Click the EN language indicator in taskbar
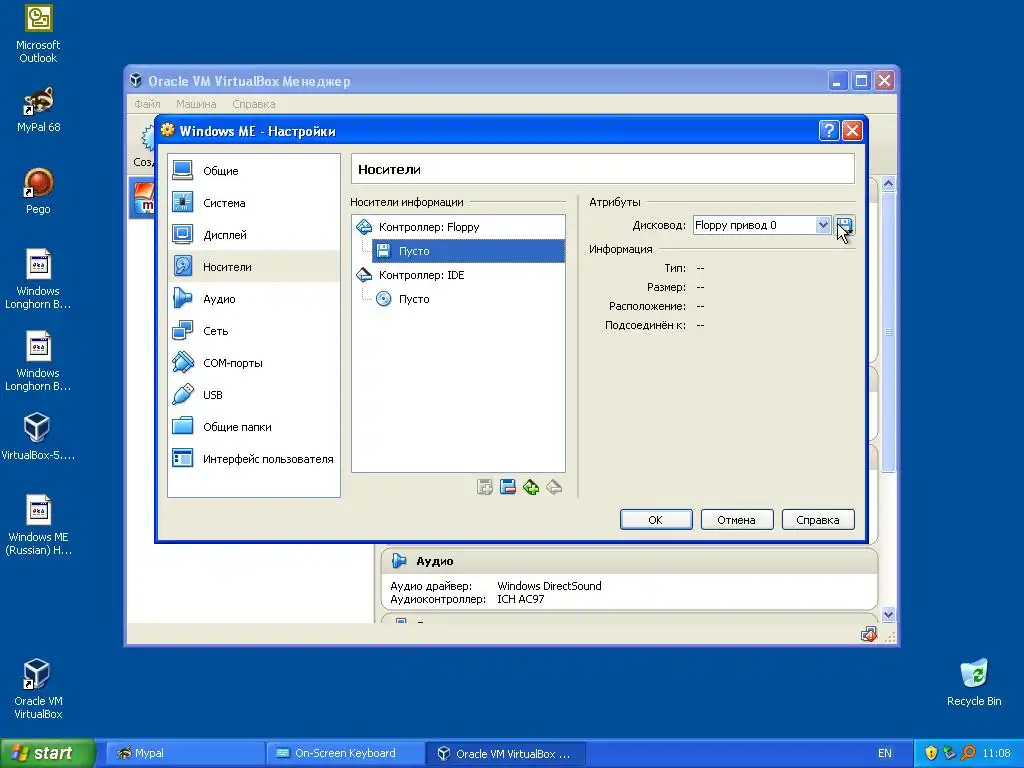This screenshot has width=1024, height=768. 885,753
